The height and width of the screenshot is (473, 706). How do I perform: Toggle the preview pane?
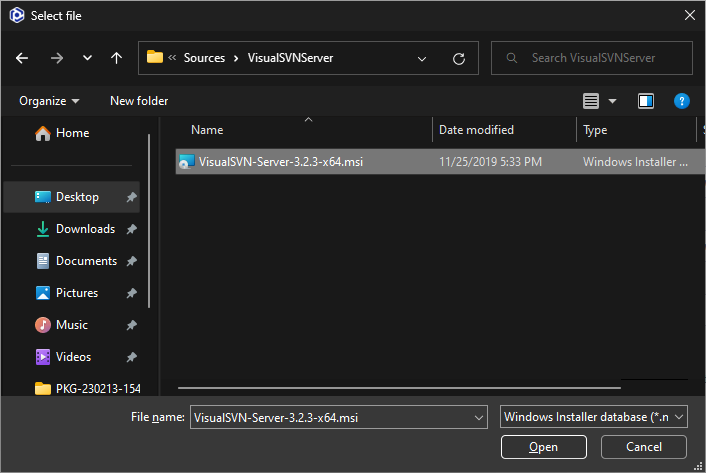(646, 101)
